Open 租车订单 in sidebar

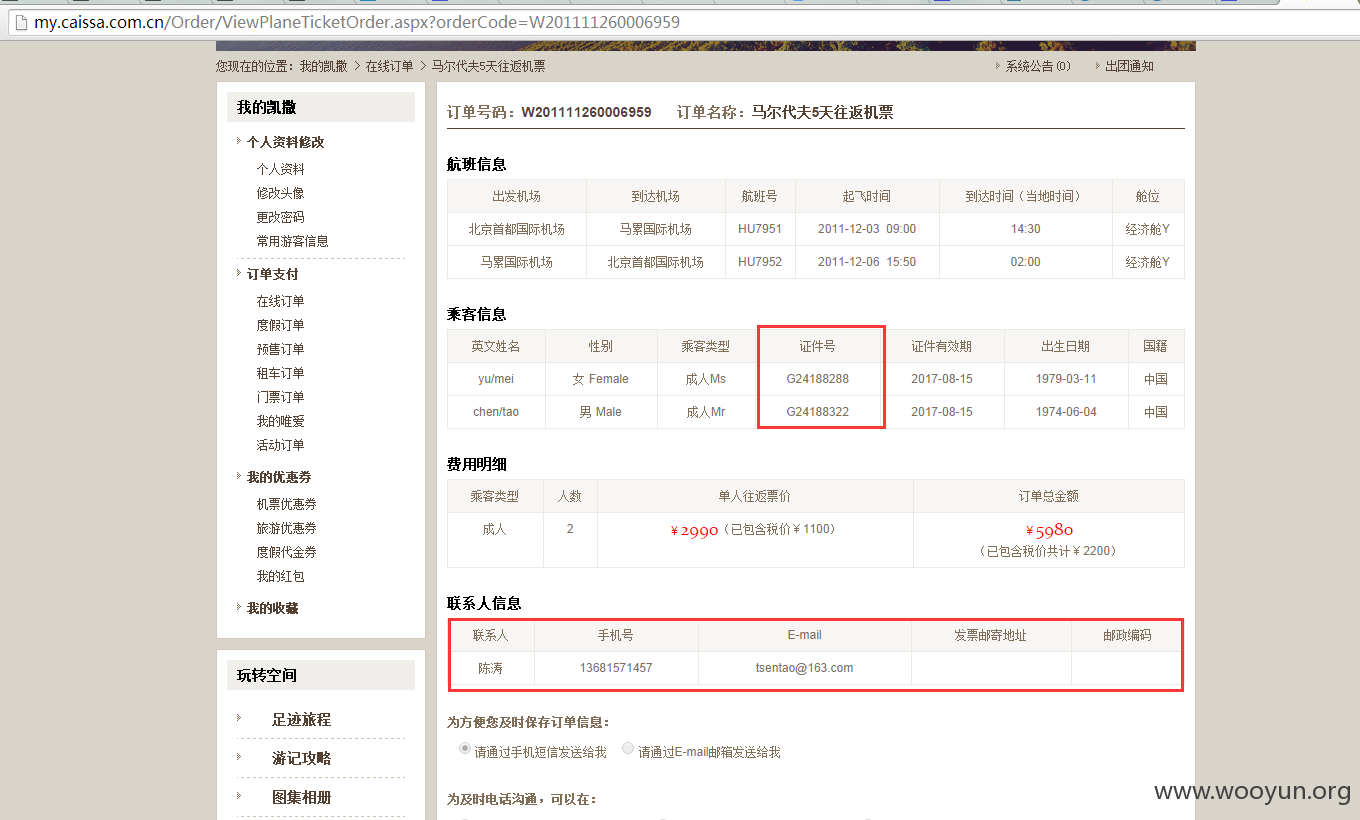280,373
